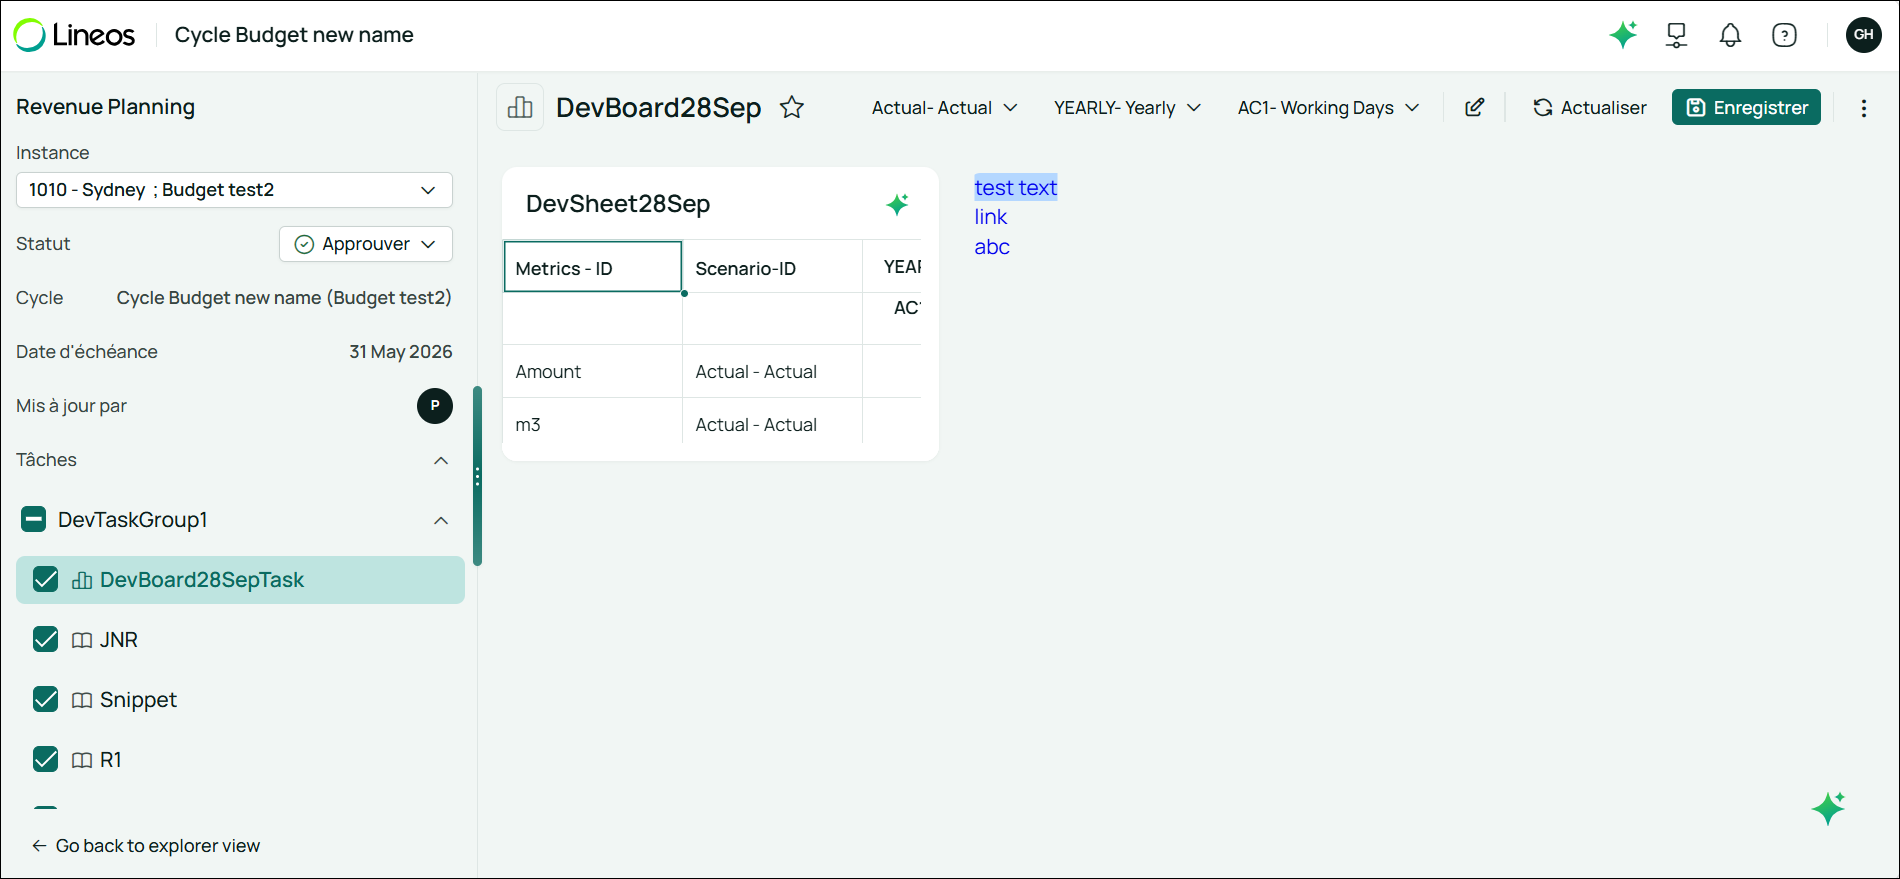The image size is (1900, 879).
Task: Open the three-dot more options menu
Action: (x=1864, y=108)
